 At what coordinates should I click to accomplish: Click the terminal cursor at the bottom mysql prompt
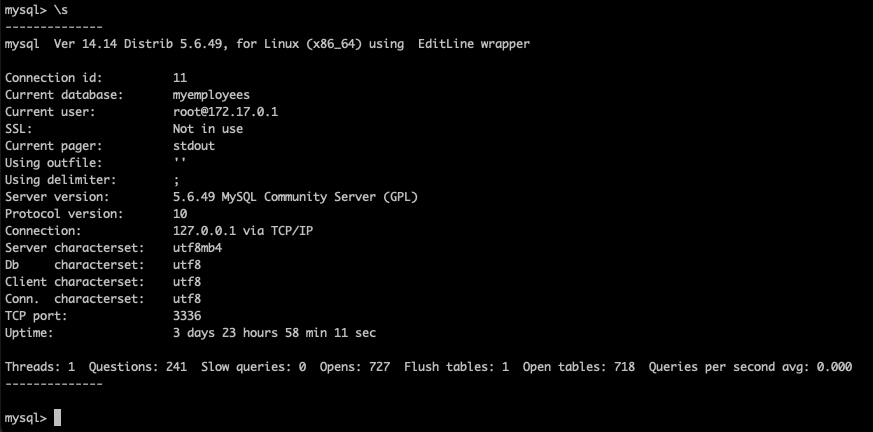(57, 418)
